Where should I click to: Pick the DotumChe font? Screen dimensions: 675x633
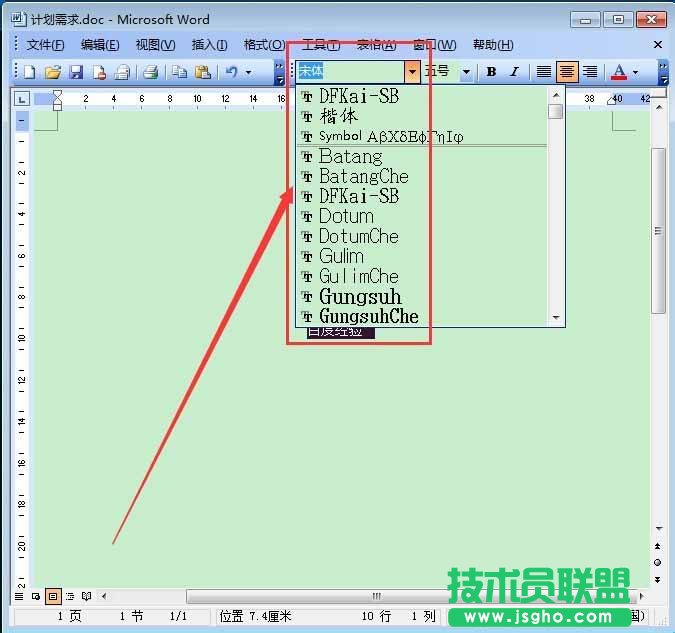[422, 236]
